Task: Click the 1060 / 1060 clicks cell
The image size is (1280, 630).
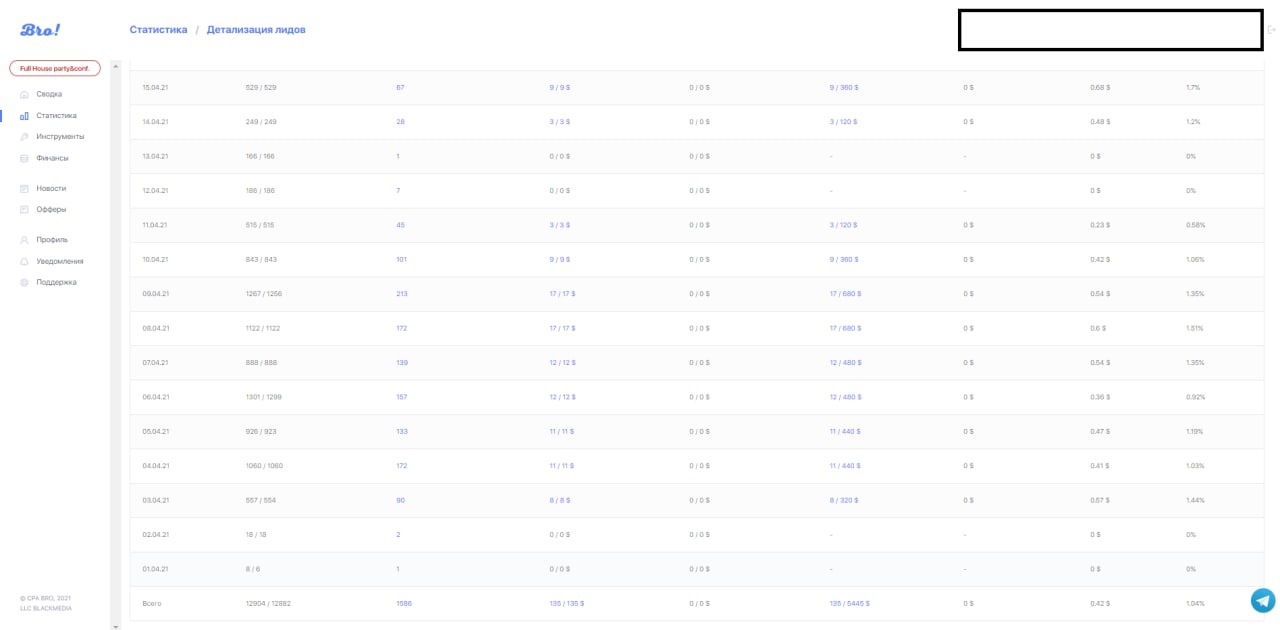Action: (264, 466)
